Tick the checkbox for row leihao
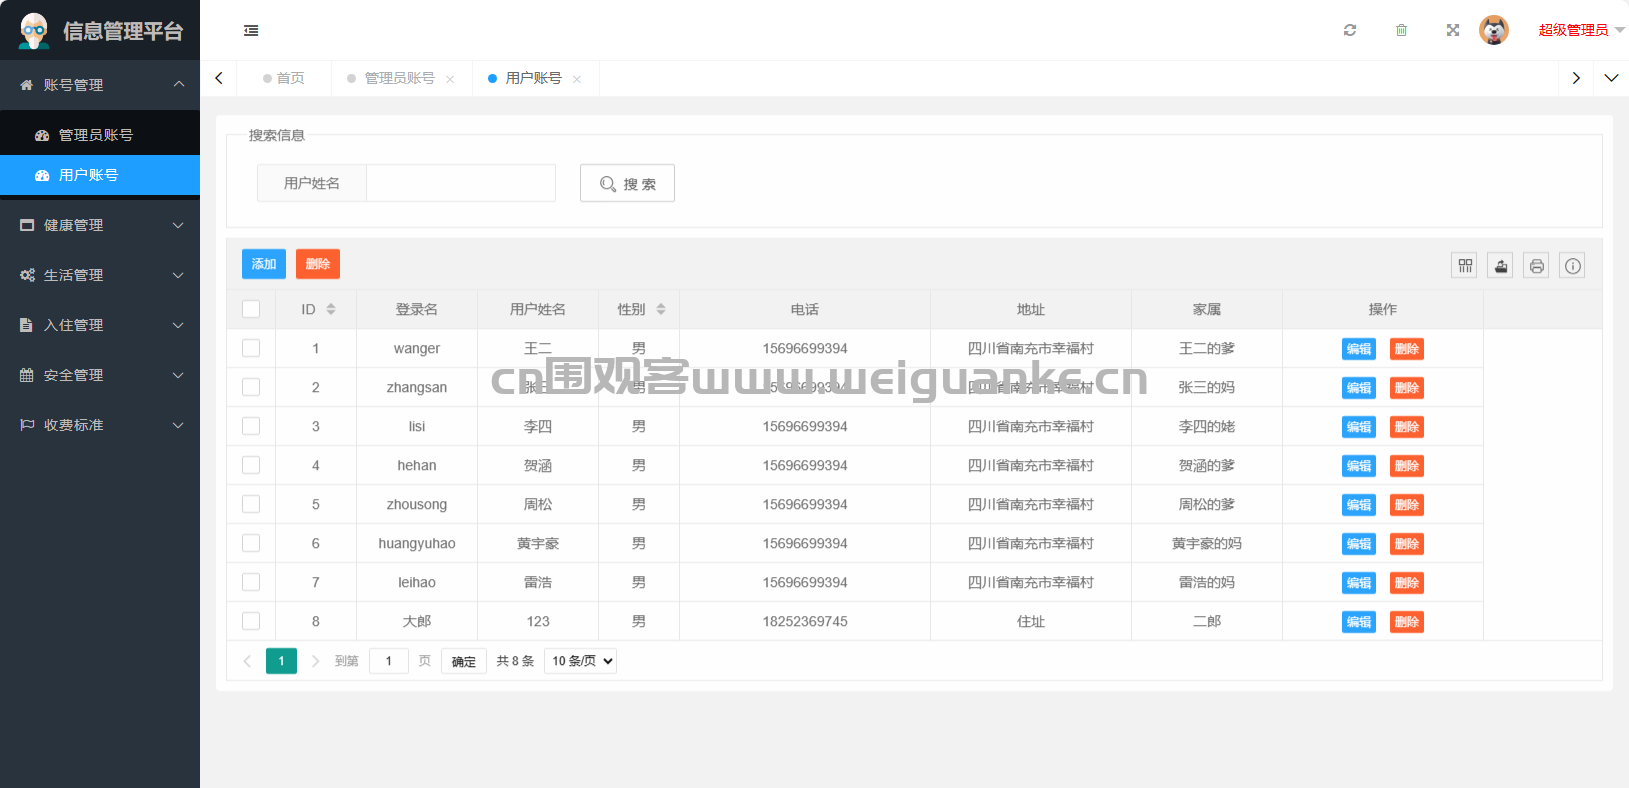The width and height of the screenshot is (1629, 788). (x=251, y=582)
